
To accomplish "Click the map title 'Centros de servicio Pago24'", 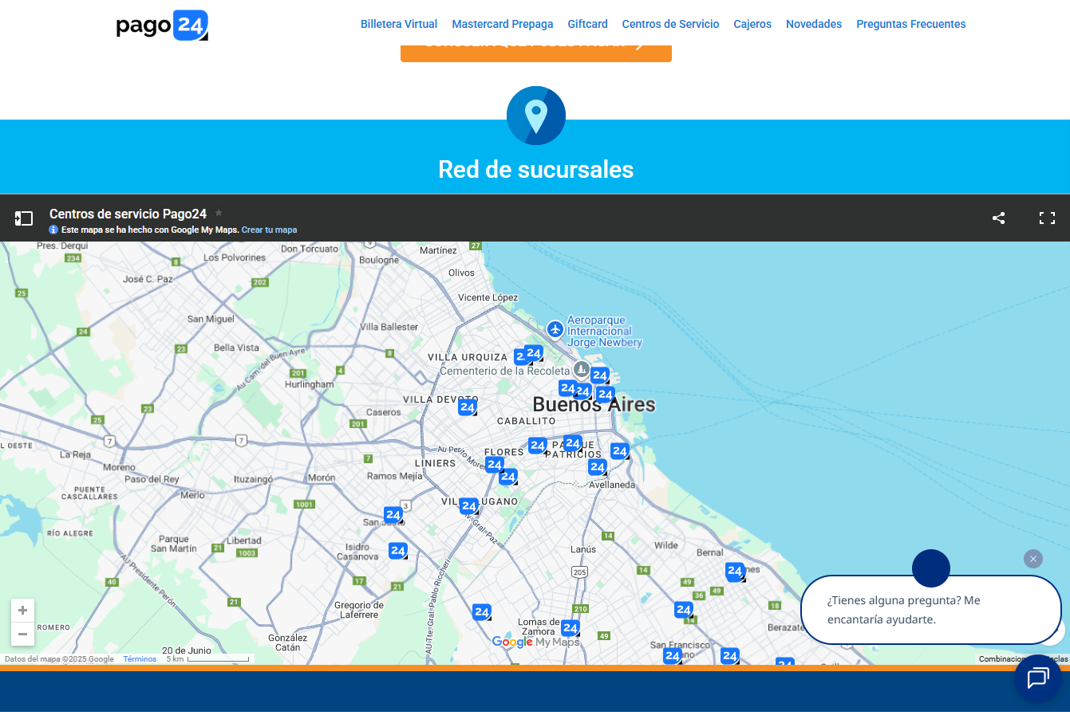I will (x=128, y=214).
